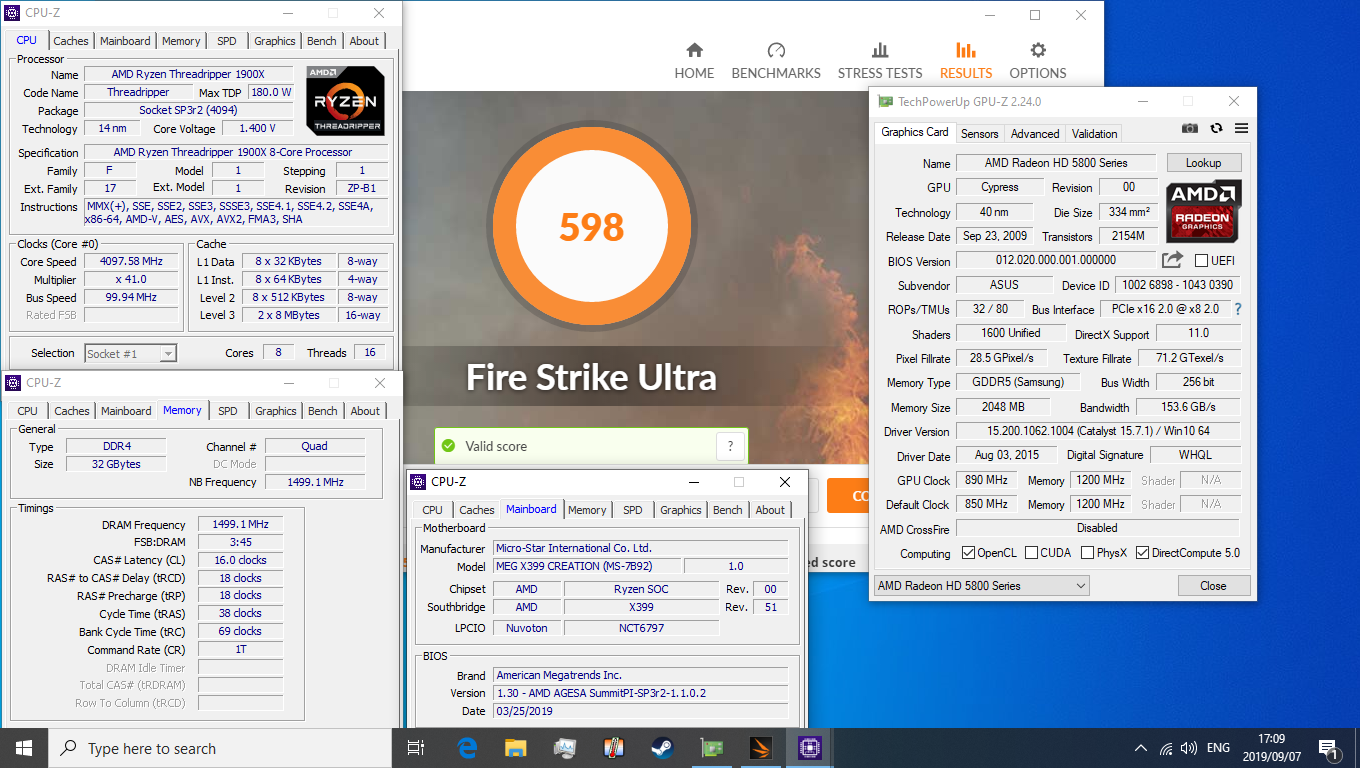The height and width of the screenshot is (768, 1360).
Task: Click the question mark beside Valid score
Action: [x=730, y=446]
